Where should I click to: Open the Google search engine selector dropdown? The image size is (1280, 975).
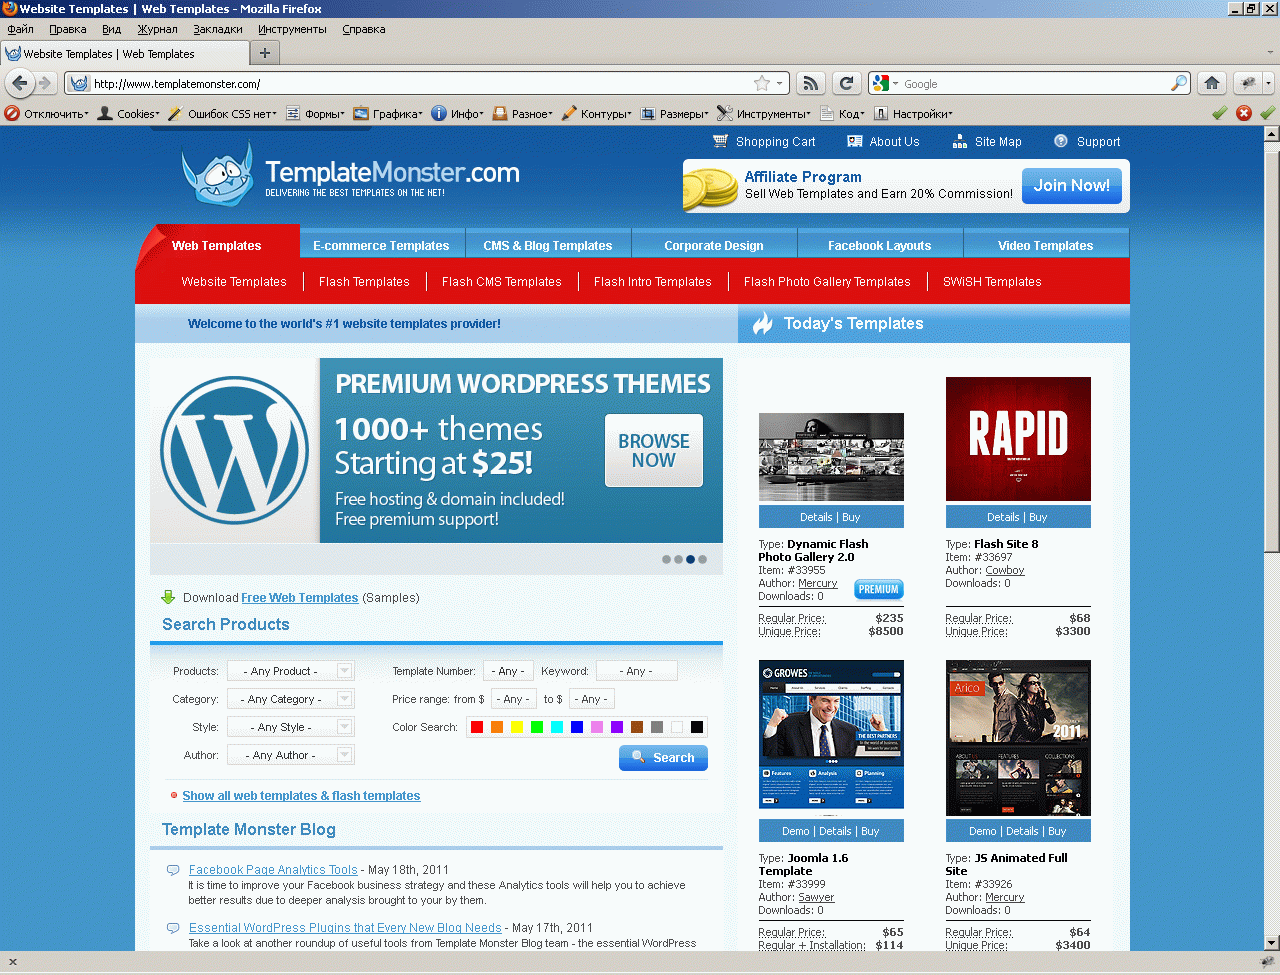pyautogui.click(x=885, y=84)
